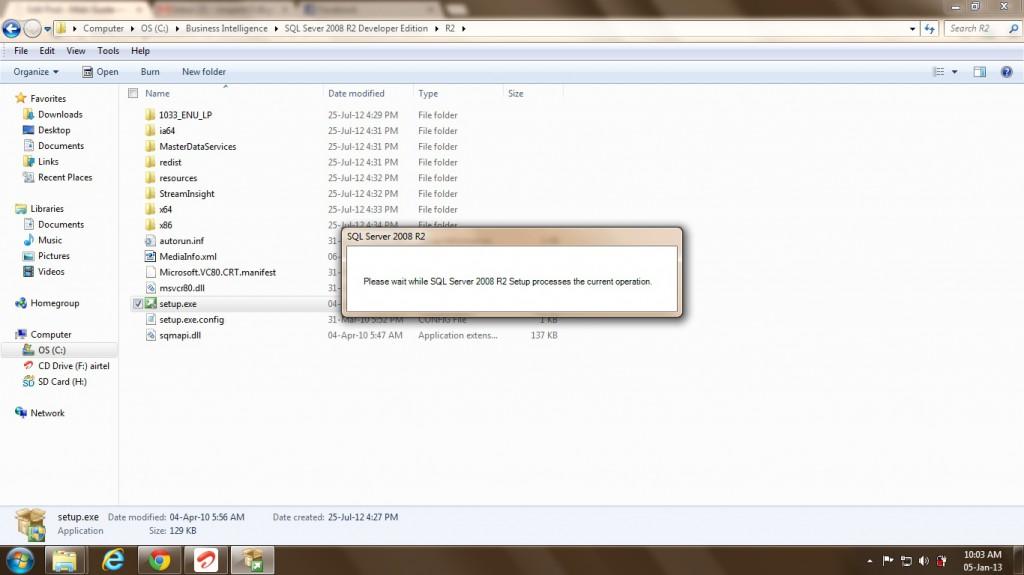Click Business Intelligence breadcrumb segment
Image resolution: width=1024 pixels, height=575 pixels.
pyautogui.click(x=227, y=29)
